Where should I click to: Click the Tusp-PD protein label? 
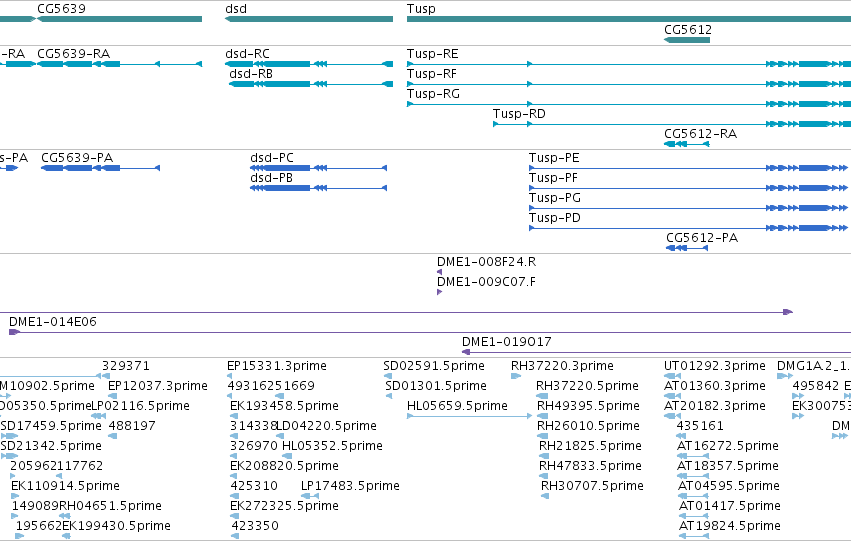point(555,218)
